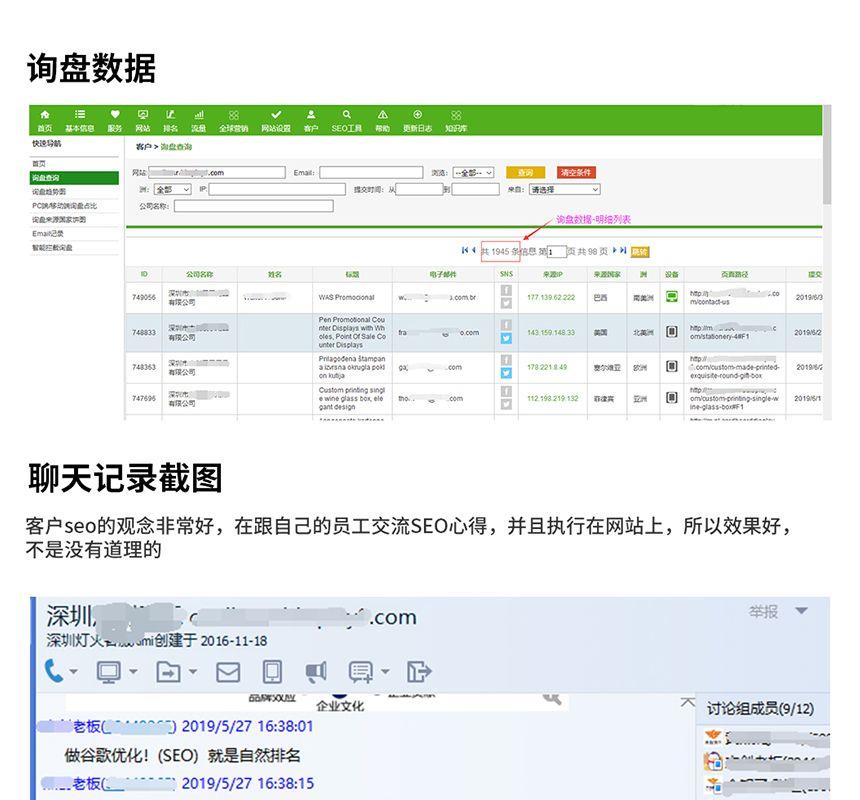The width and height of the screenshot is (860, 800).
Task: Expand the 来自 请选择 dropdown
Action: point(564,189)
